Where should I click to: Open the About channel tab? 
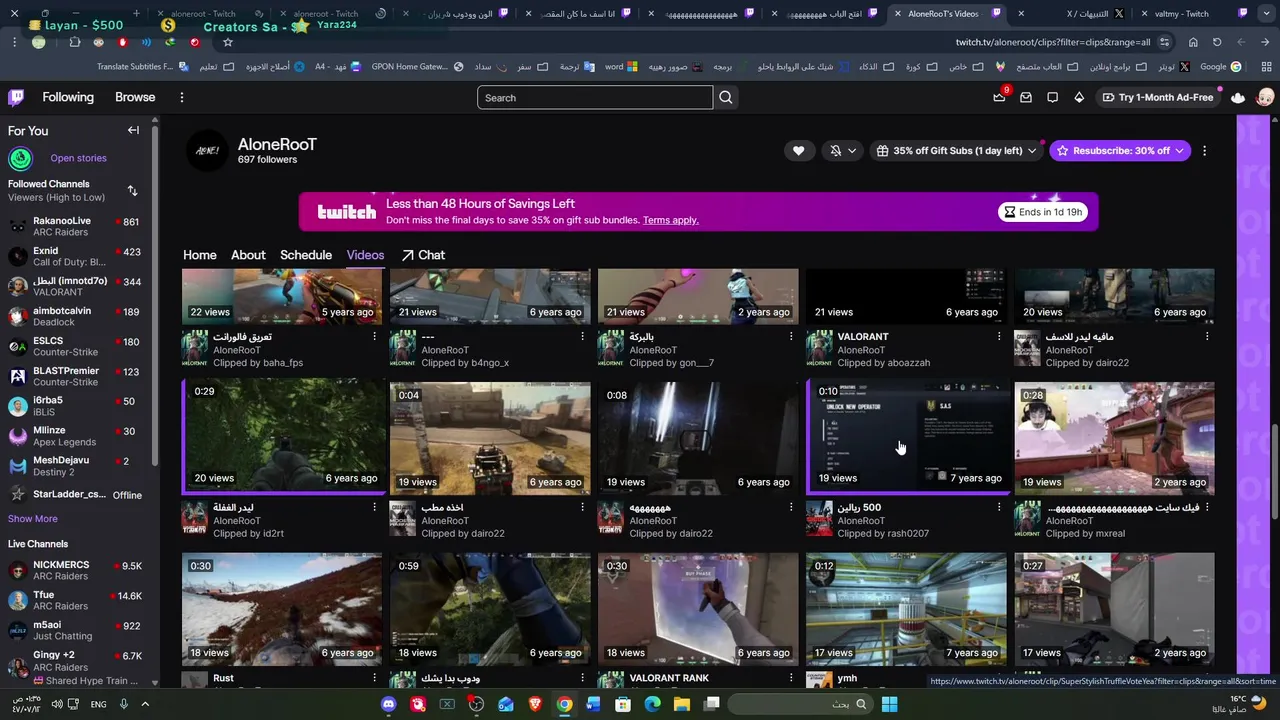coord(248,255)
